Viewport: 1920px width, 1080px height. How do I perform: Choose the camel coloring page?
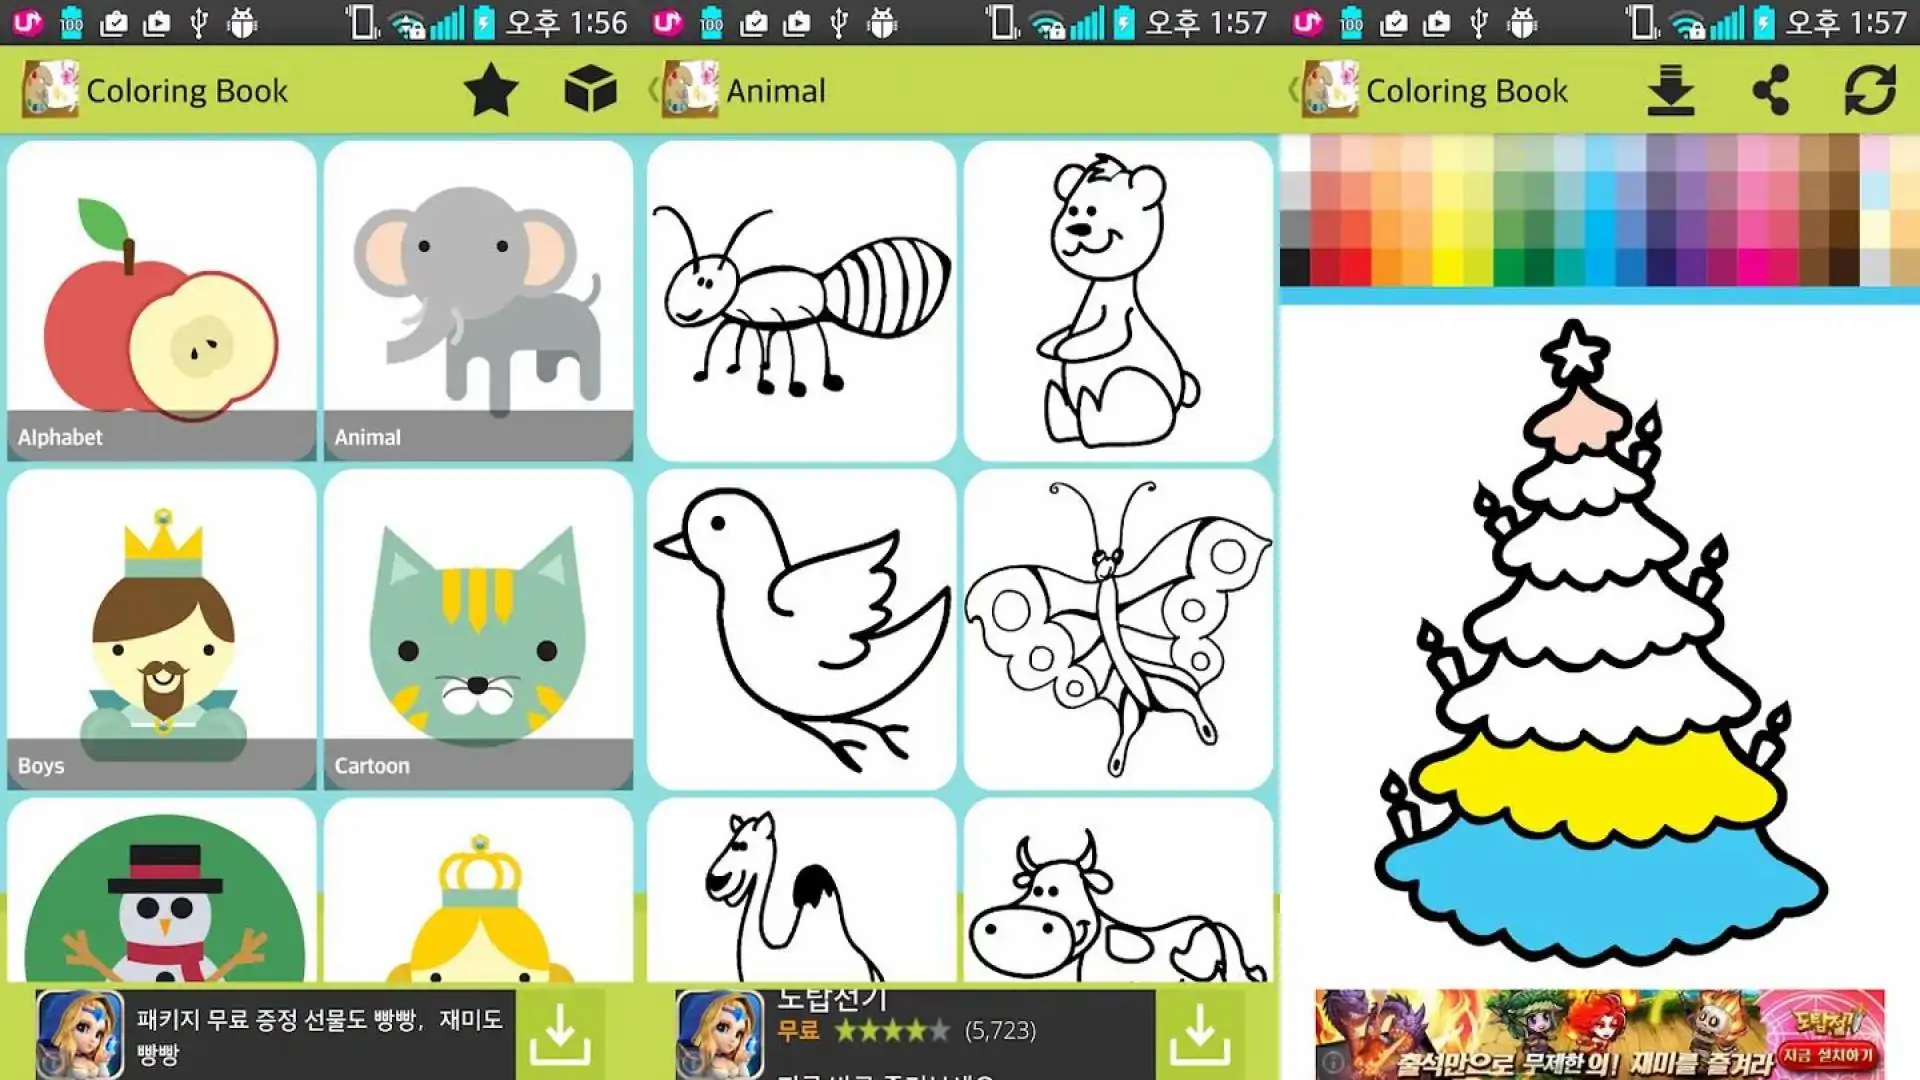801,890
